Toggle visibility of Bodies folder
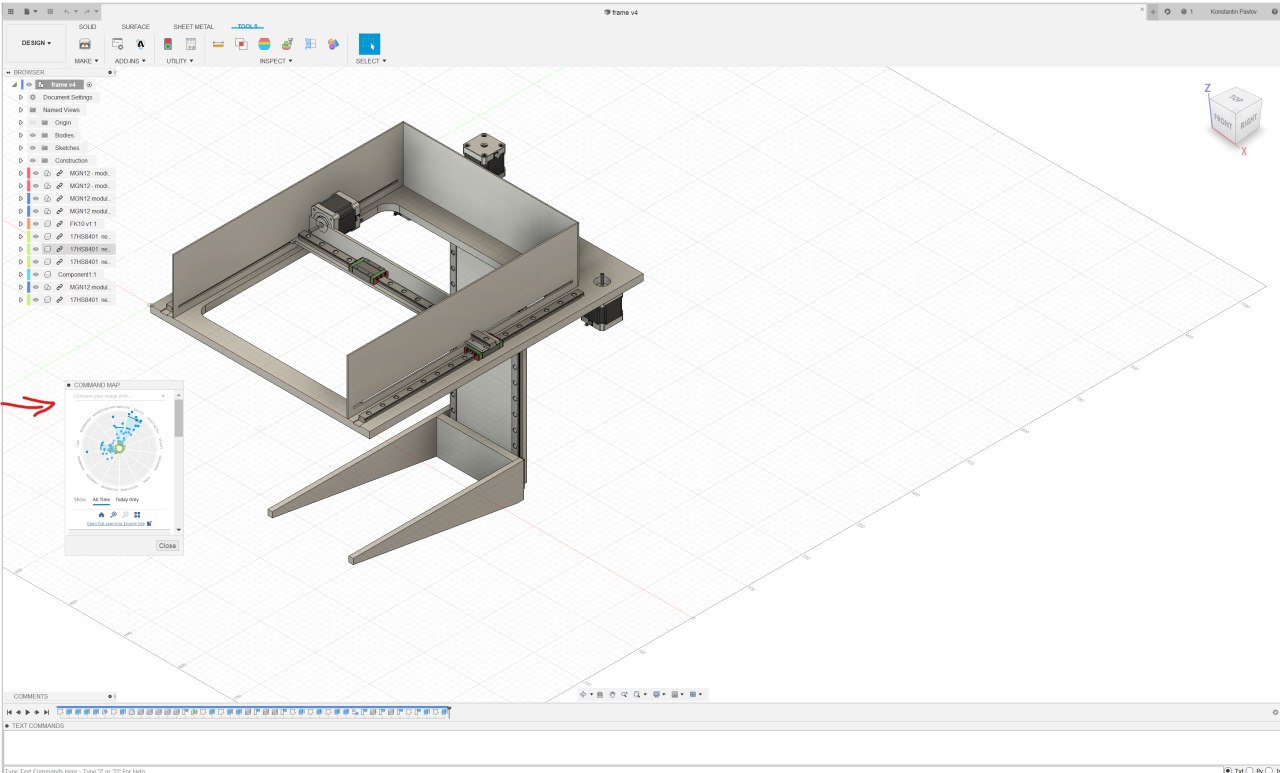 click(32, 135)
